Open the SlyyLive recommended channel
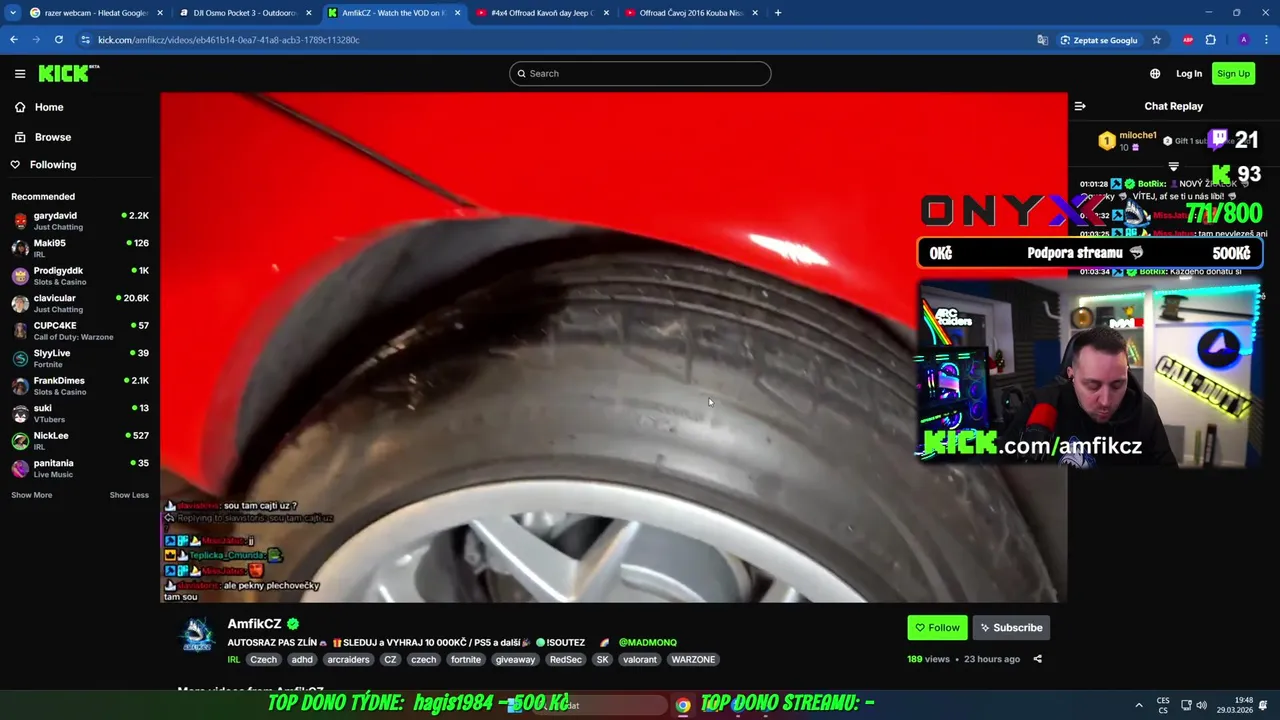Screen dimensions: 1280x720 click(x=80, y=358)
